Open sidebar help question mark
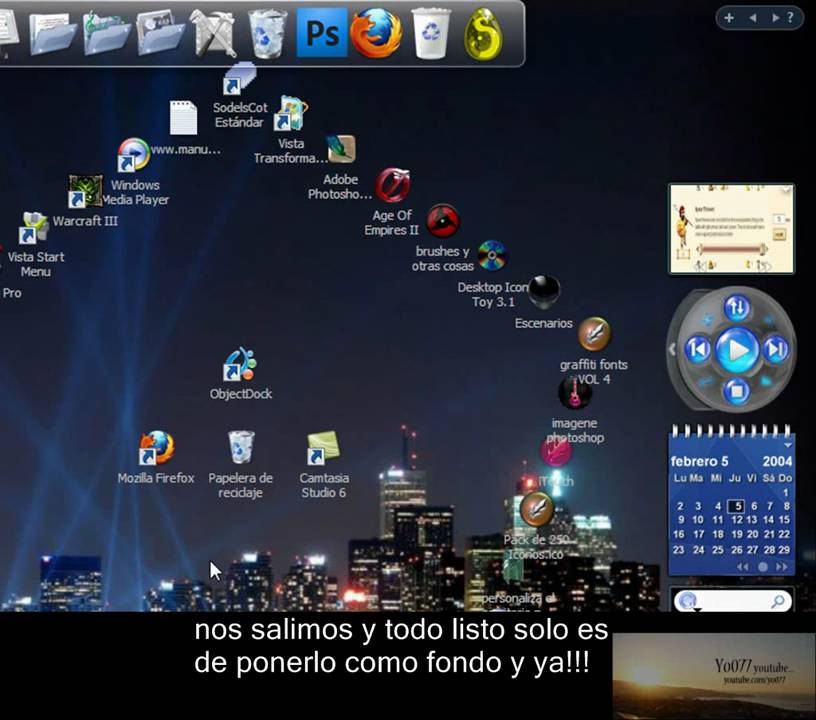 pyautogui.click(x=790, y=18)
